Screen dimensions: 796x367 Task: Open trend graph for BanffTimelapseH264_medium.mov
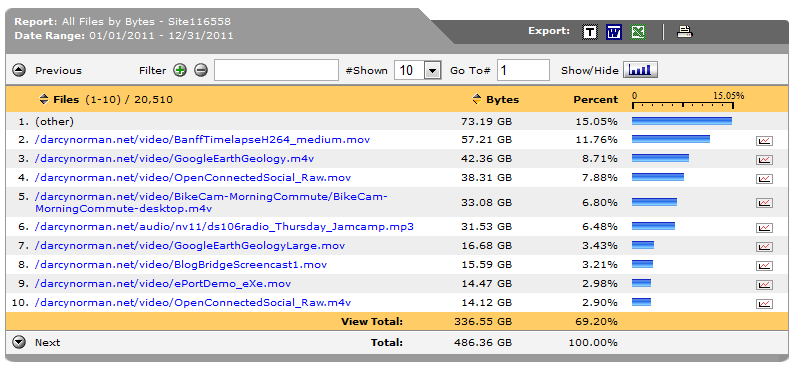(764, 141)
